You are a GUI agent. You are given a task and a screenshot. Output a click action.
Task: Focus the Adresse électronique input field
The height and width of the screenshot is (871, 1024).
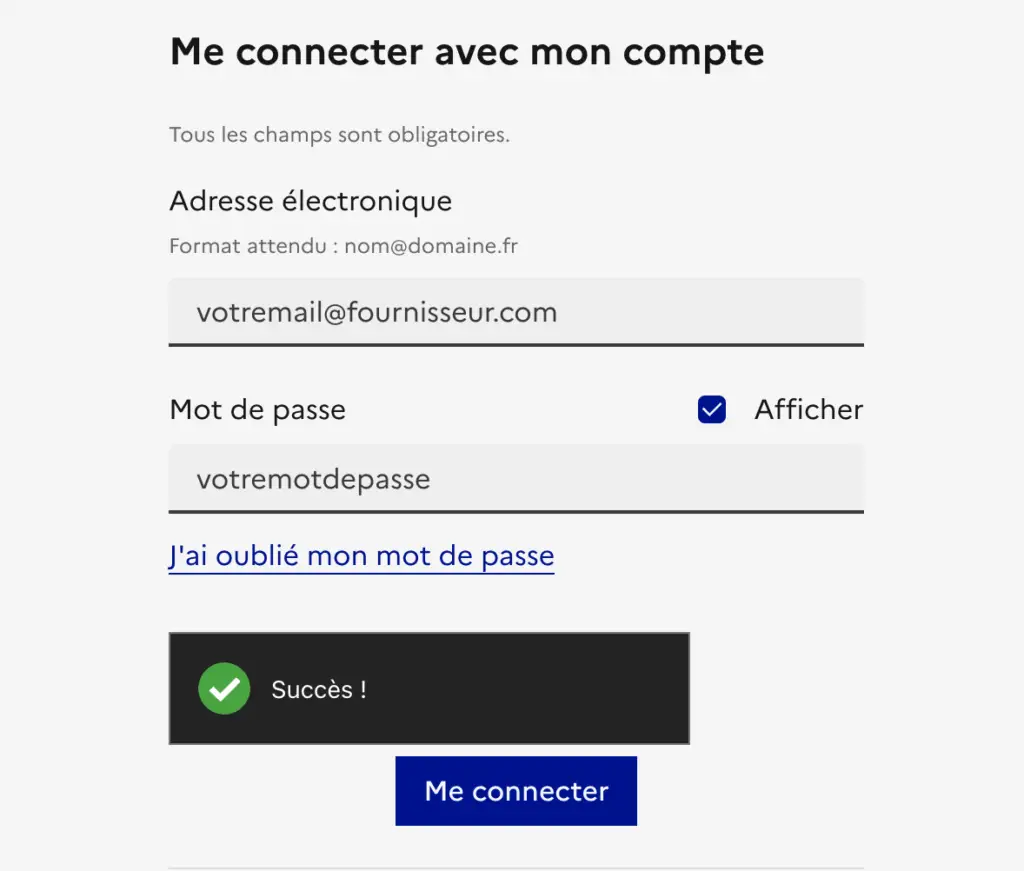point(516,312)
